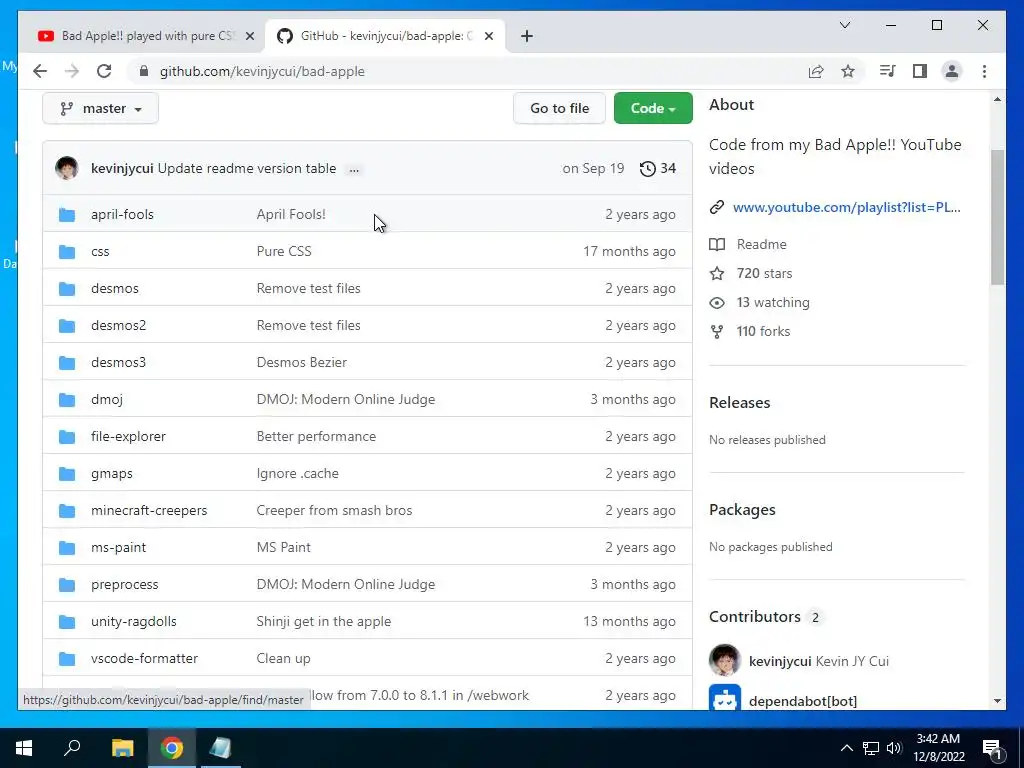Open the 720 stars link
Image resolution: width=1024 pixels, height=768 pixels.
click(x=764, y=273)
